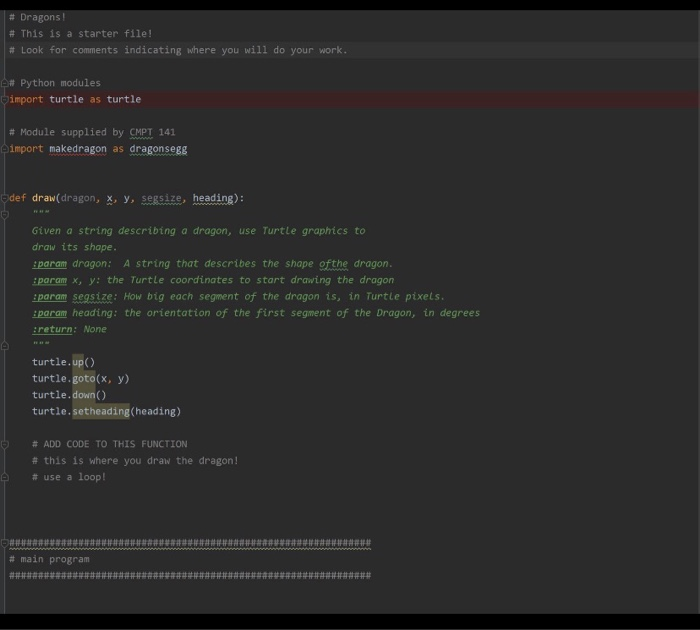Click 'import' keyword on the turtle import line

[x=26, y=100]
